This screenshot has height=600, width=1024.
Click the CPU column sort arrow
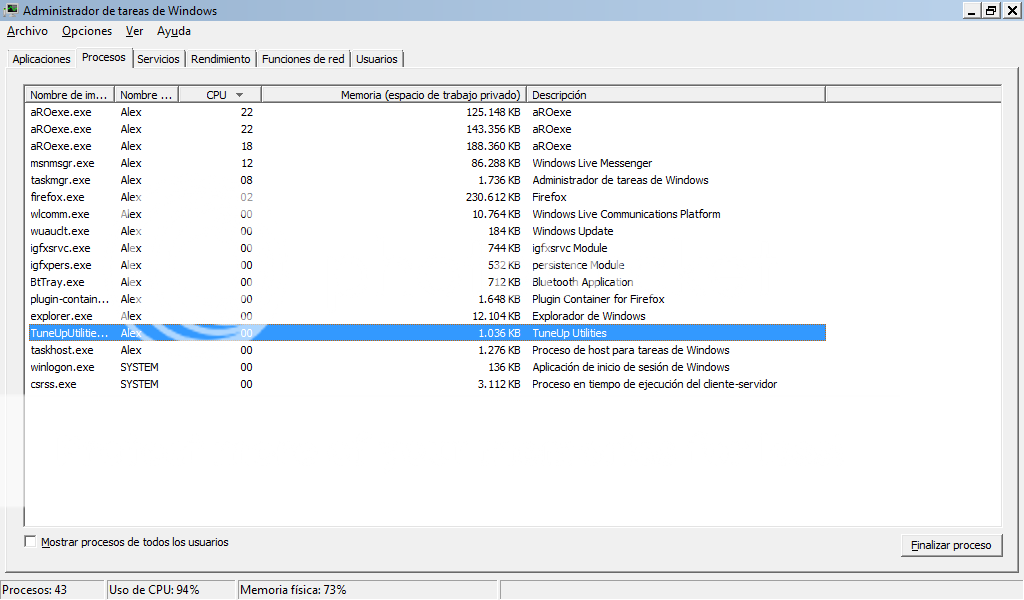(239, 95)
